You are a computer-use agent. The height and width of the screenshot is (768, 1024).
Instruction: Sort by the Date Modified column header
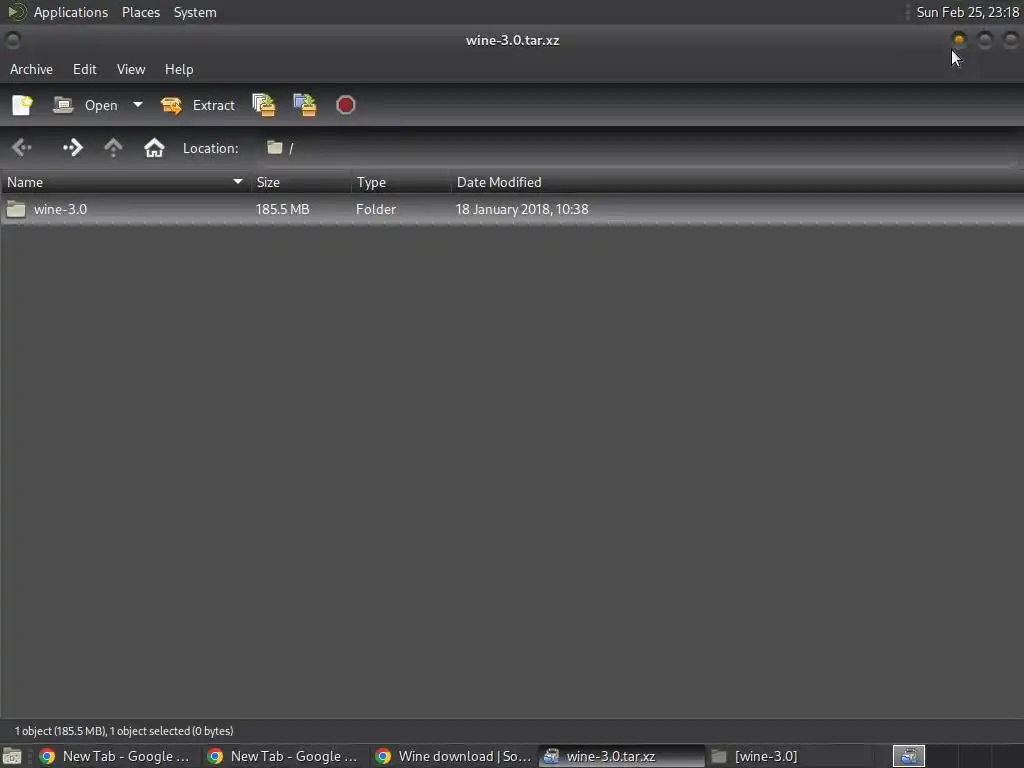(x=737, y=182)
